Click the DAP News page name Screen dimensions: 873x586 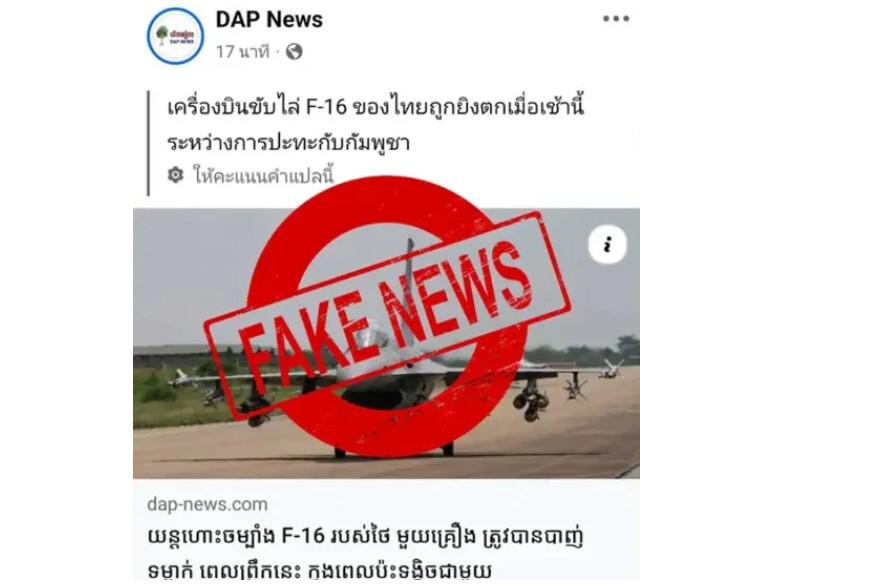(x=269, y=19)
